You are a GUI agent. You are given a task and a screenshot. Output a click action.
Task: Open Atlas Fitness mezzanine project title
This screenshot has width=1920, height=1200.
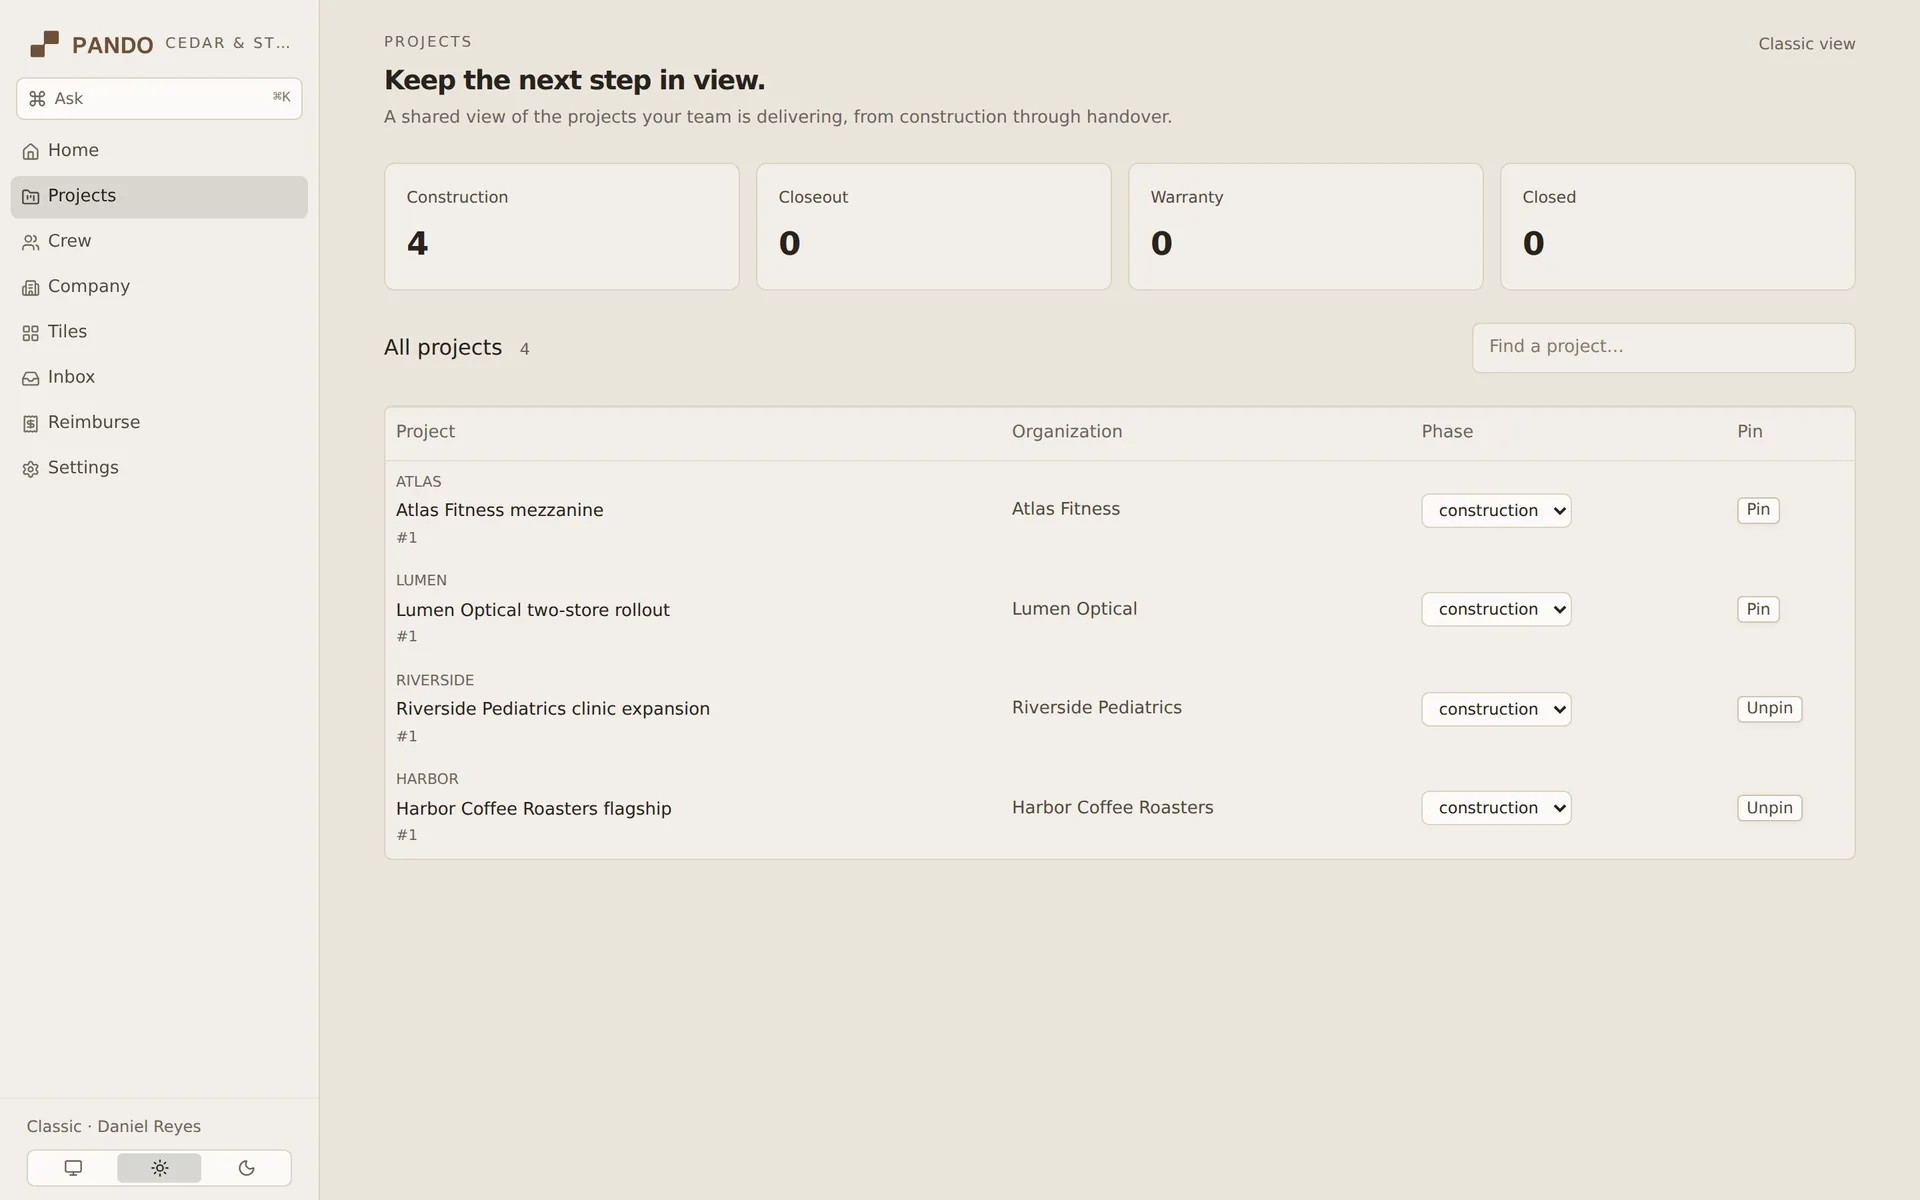499,510
